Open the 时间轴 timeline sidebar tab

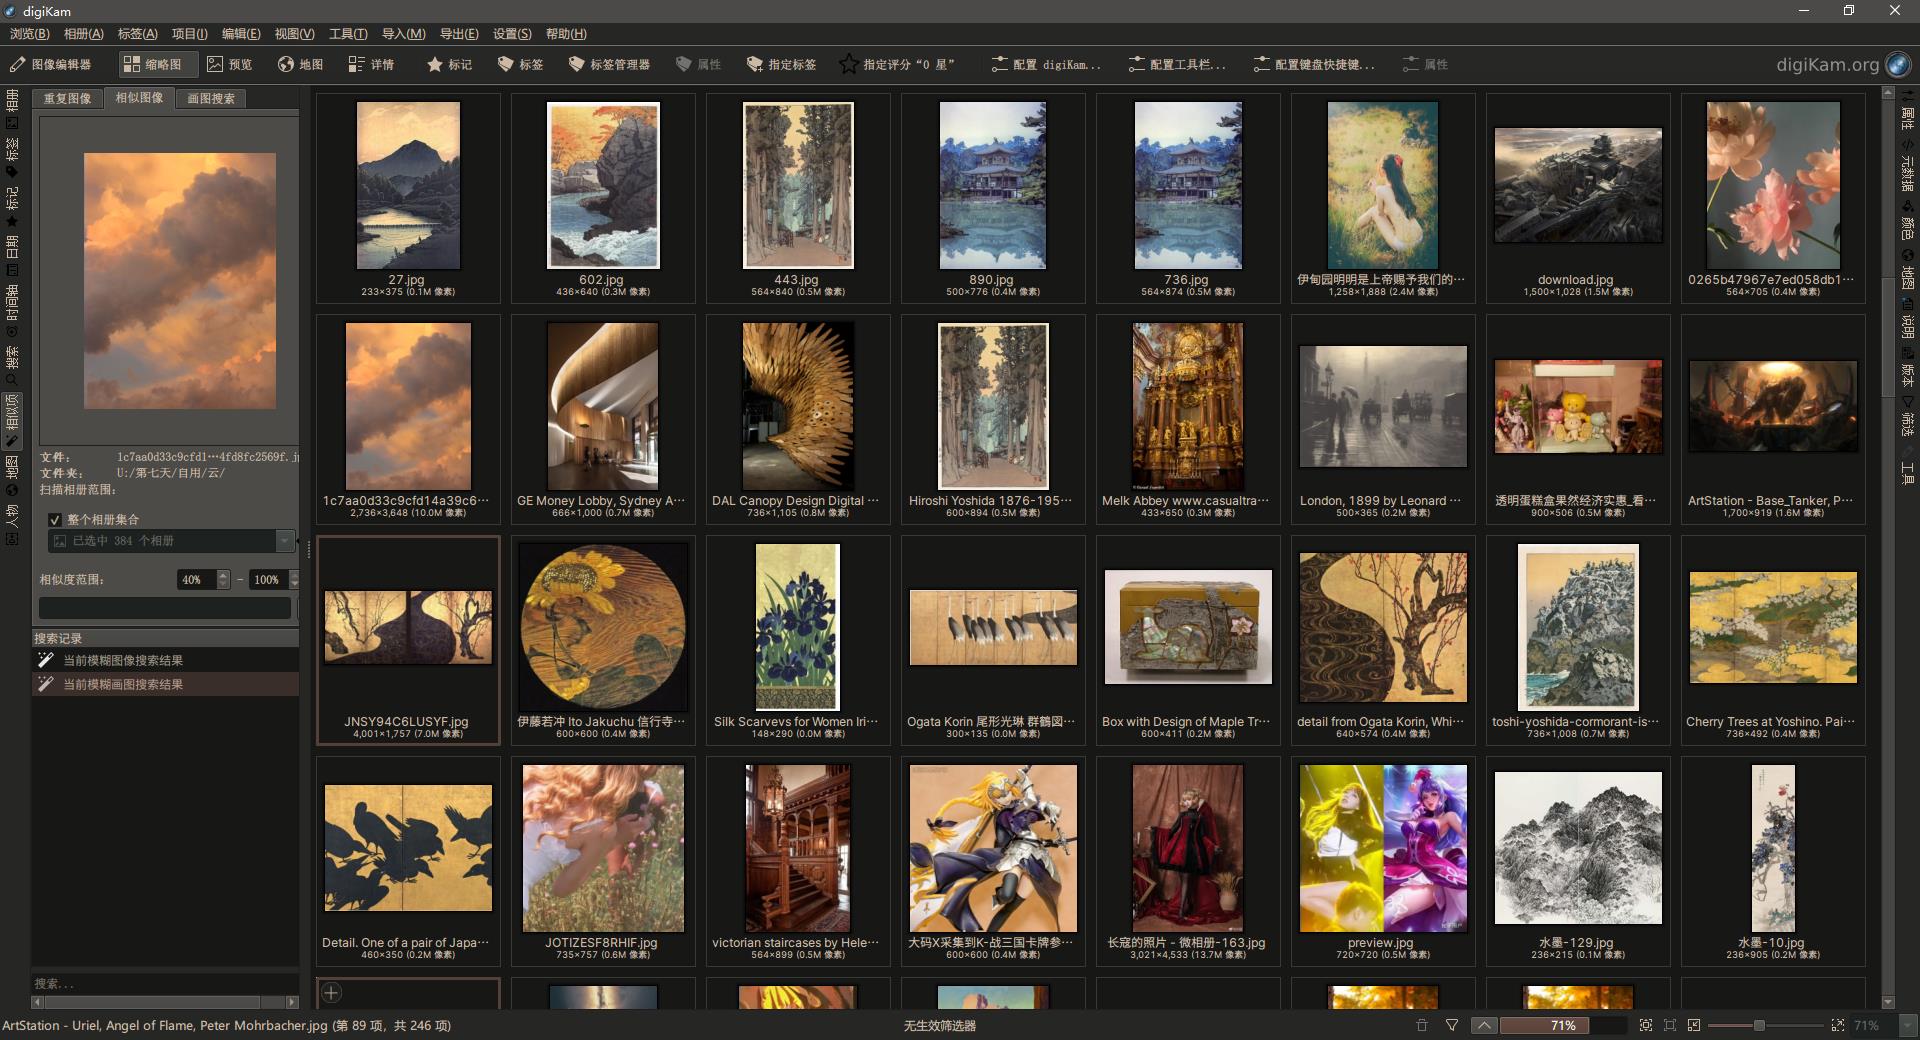point(12,311)
